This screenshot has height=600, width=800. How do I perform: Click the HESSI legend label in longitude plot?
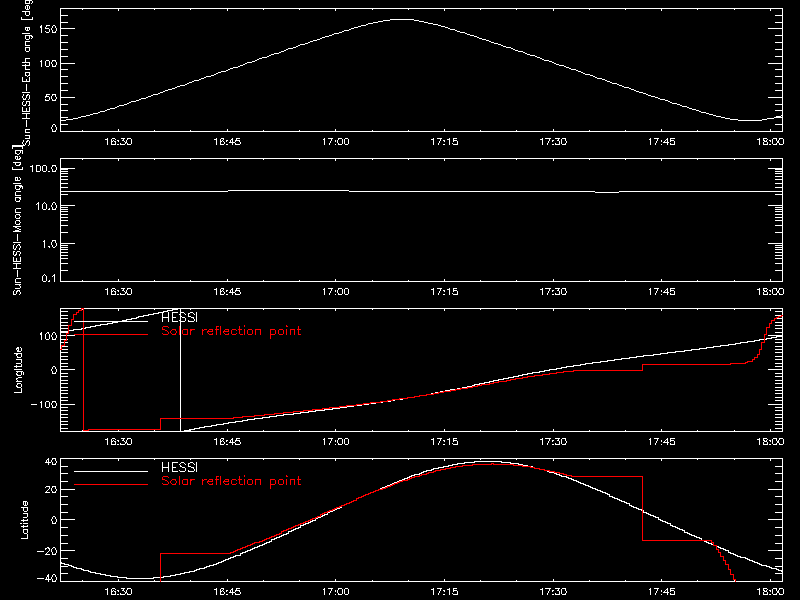coord(179,317)
